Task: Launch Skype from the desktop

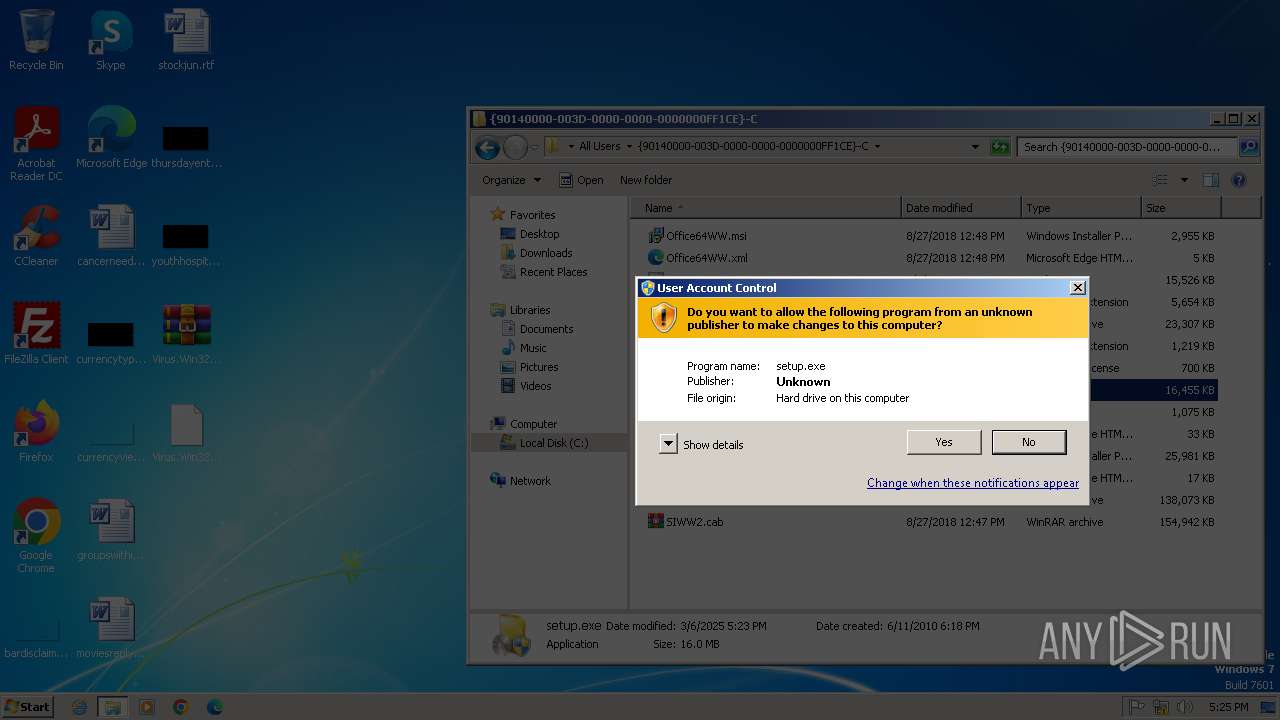Action: pos(110,40)
